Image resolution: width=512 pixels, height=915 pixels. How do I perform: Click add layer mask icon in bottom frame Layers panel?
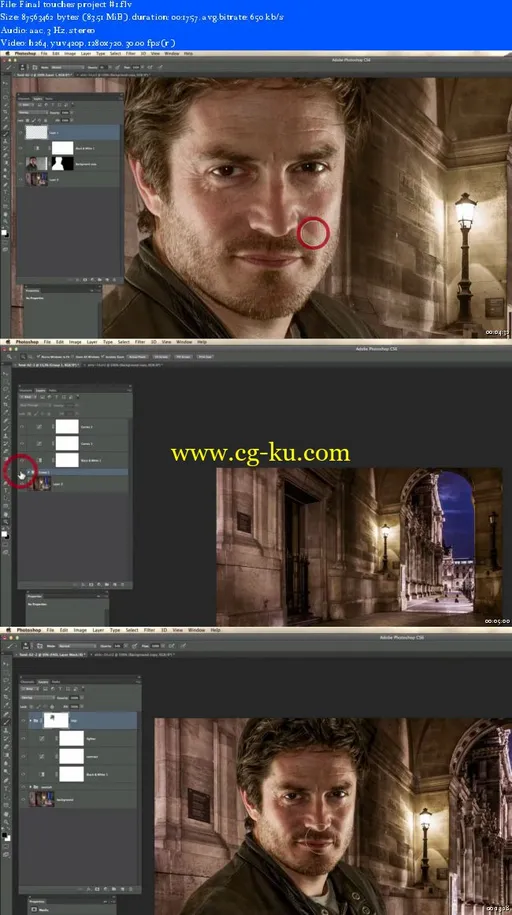pos(97,889)
